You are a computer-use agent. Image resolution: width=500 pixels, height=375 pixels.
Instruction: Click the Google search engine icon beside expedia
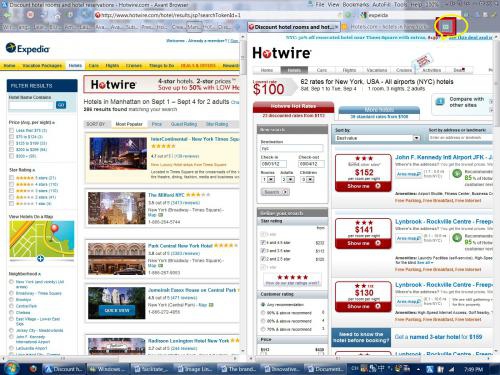coord(363,15)
